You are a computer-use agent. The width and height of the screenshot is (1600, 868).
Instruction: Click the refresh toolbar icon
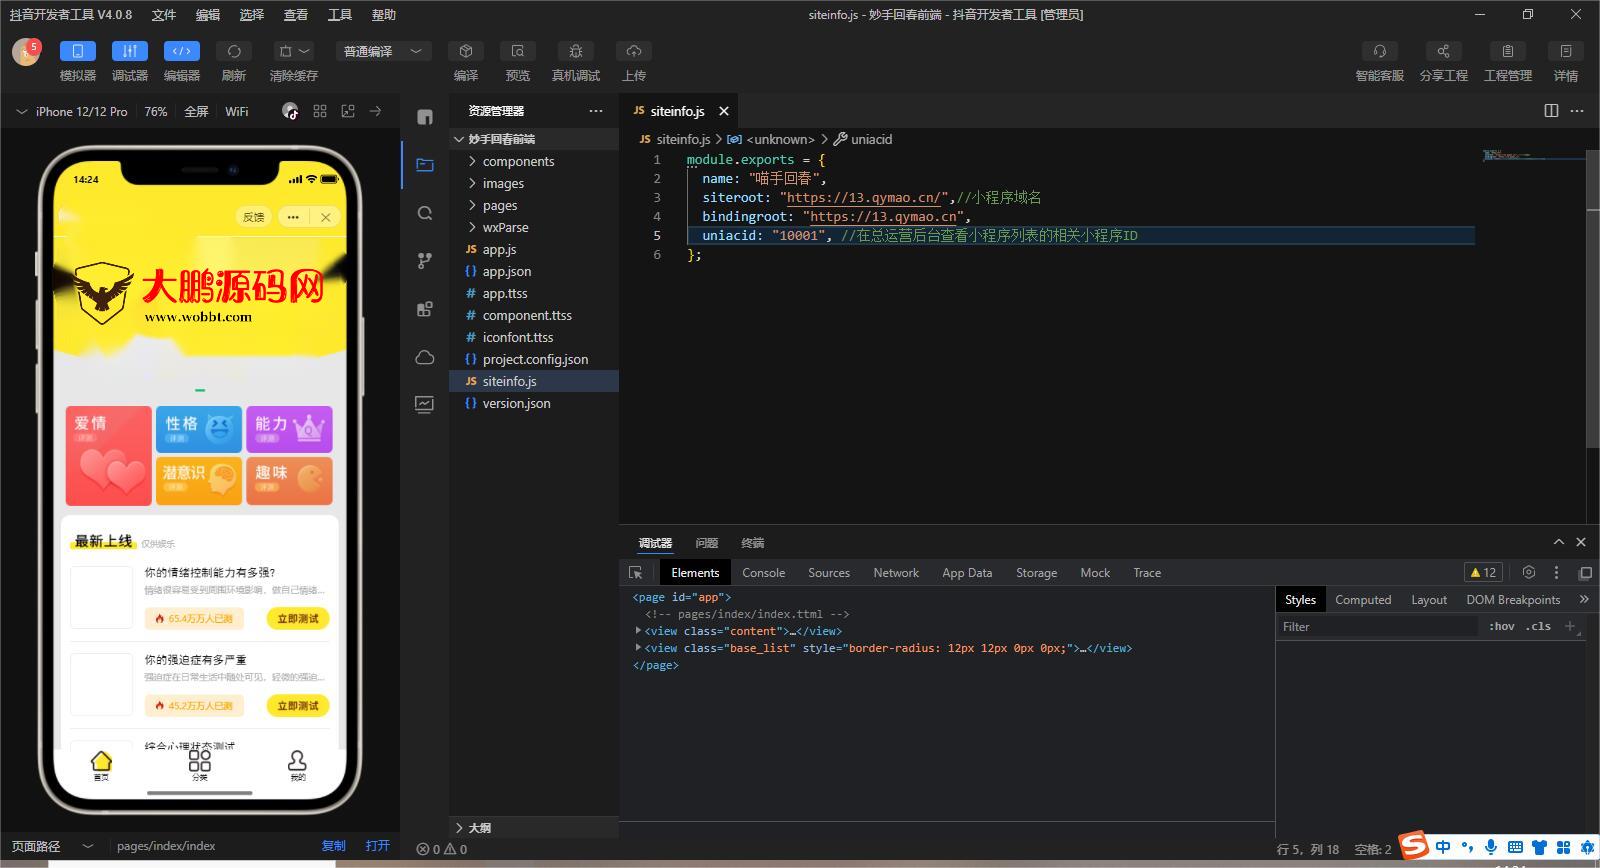tap(234, 51)
